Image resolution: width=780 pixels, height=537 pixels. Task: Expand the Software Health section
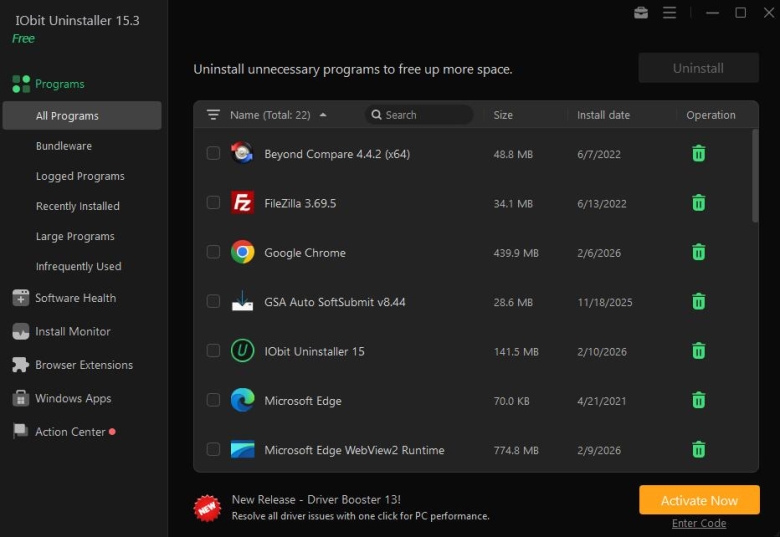click(75, 298)
